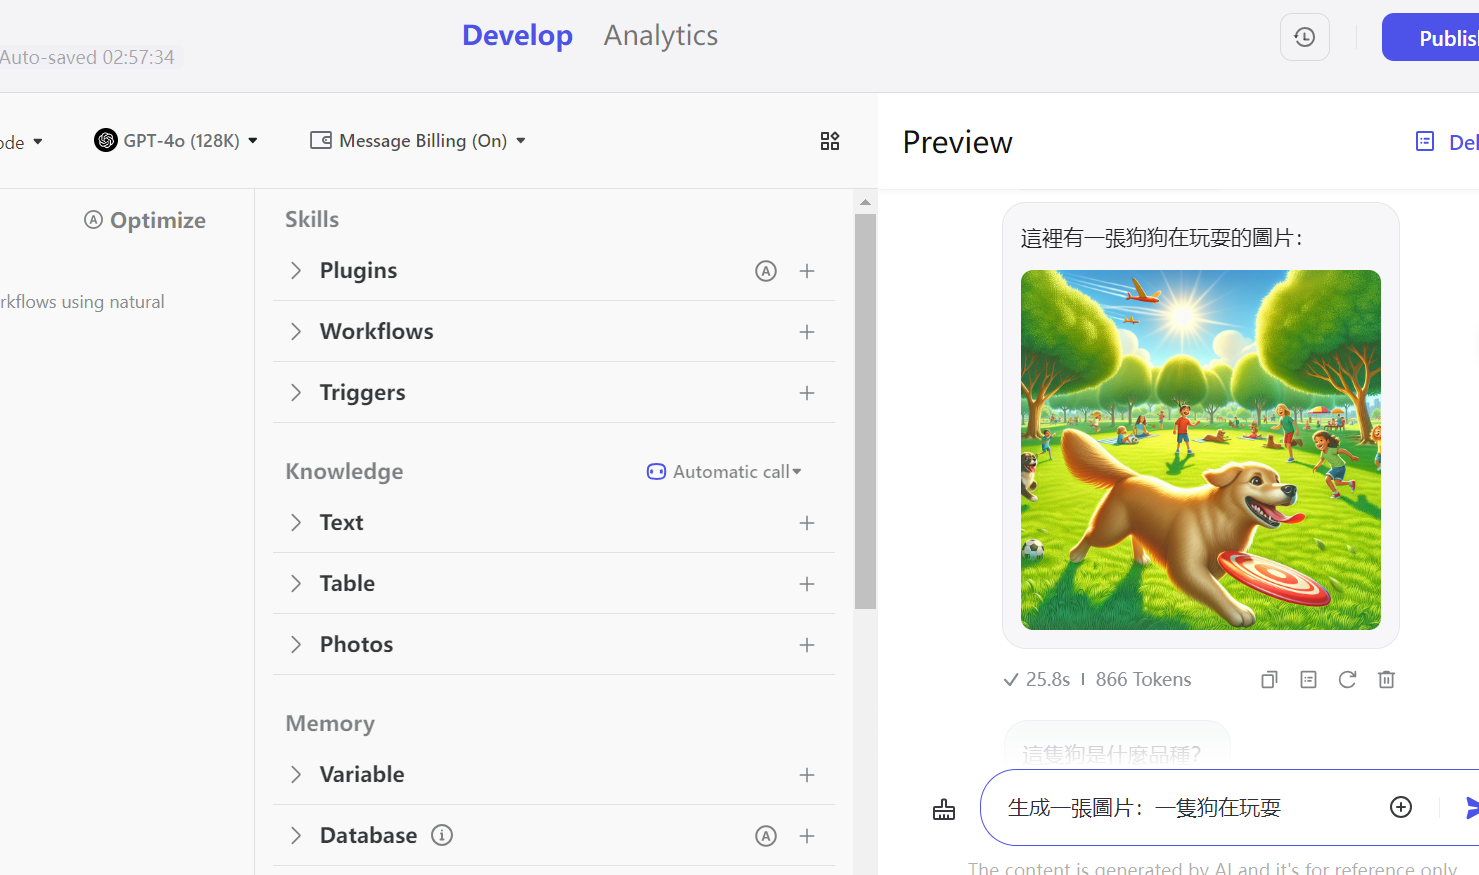Click the scrollbar up arrow

[x=865, y=202]
